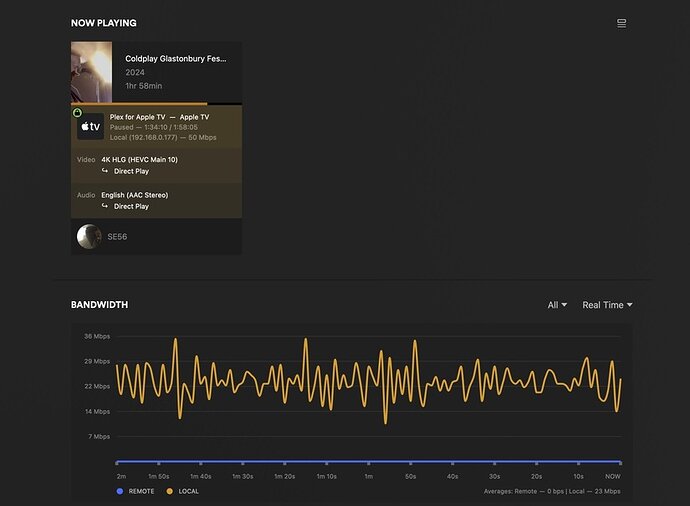The height and width of the screenshot is (506, 690).
Task: Click the green secure connection lock icon
Action: click(77, 113)
